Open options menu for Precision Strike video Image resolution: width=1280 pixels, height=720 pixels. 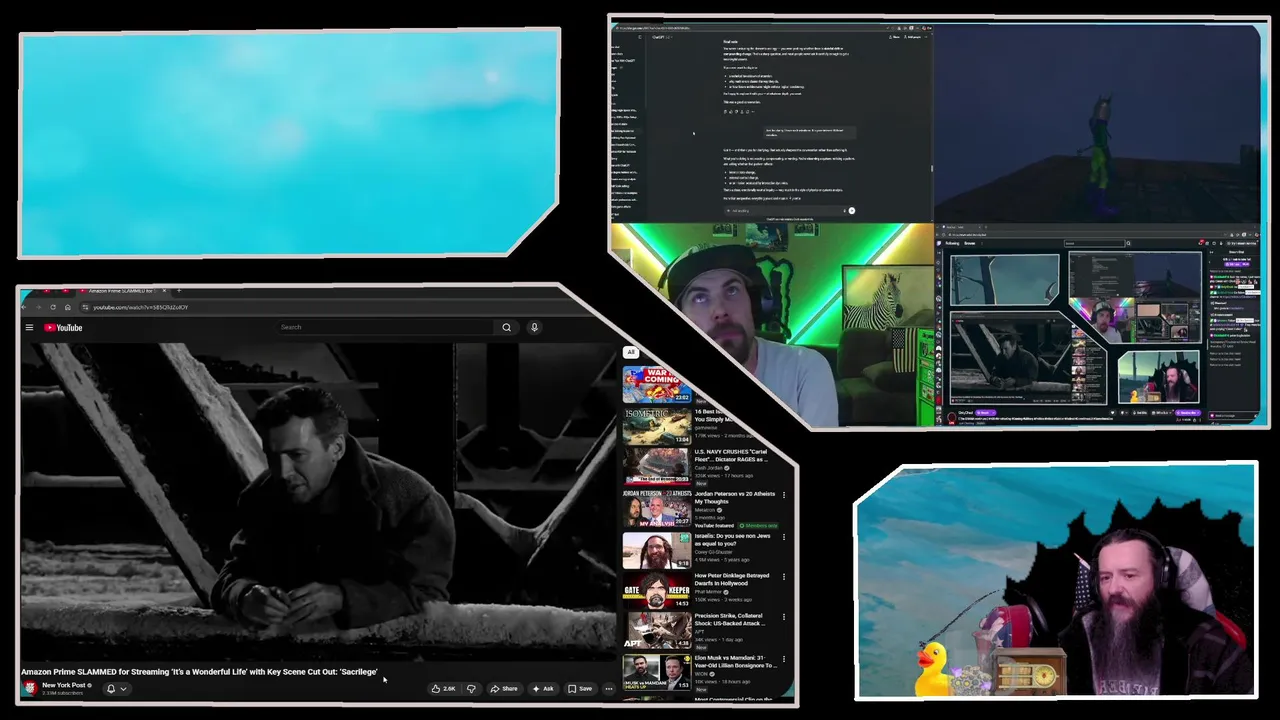[x=784, y=618]
